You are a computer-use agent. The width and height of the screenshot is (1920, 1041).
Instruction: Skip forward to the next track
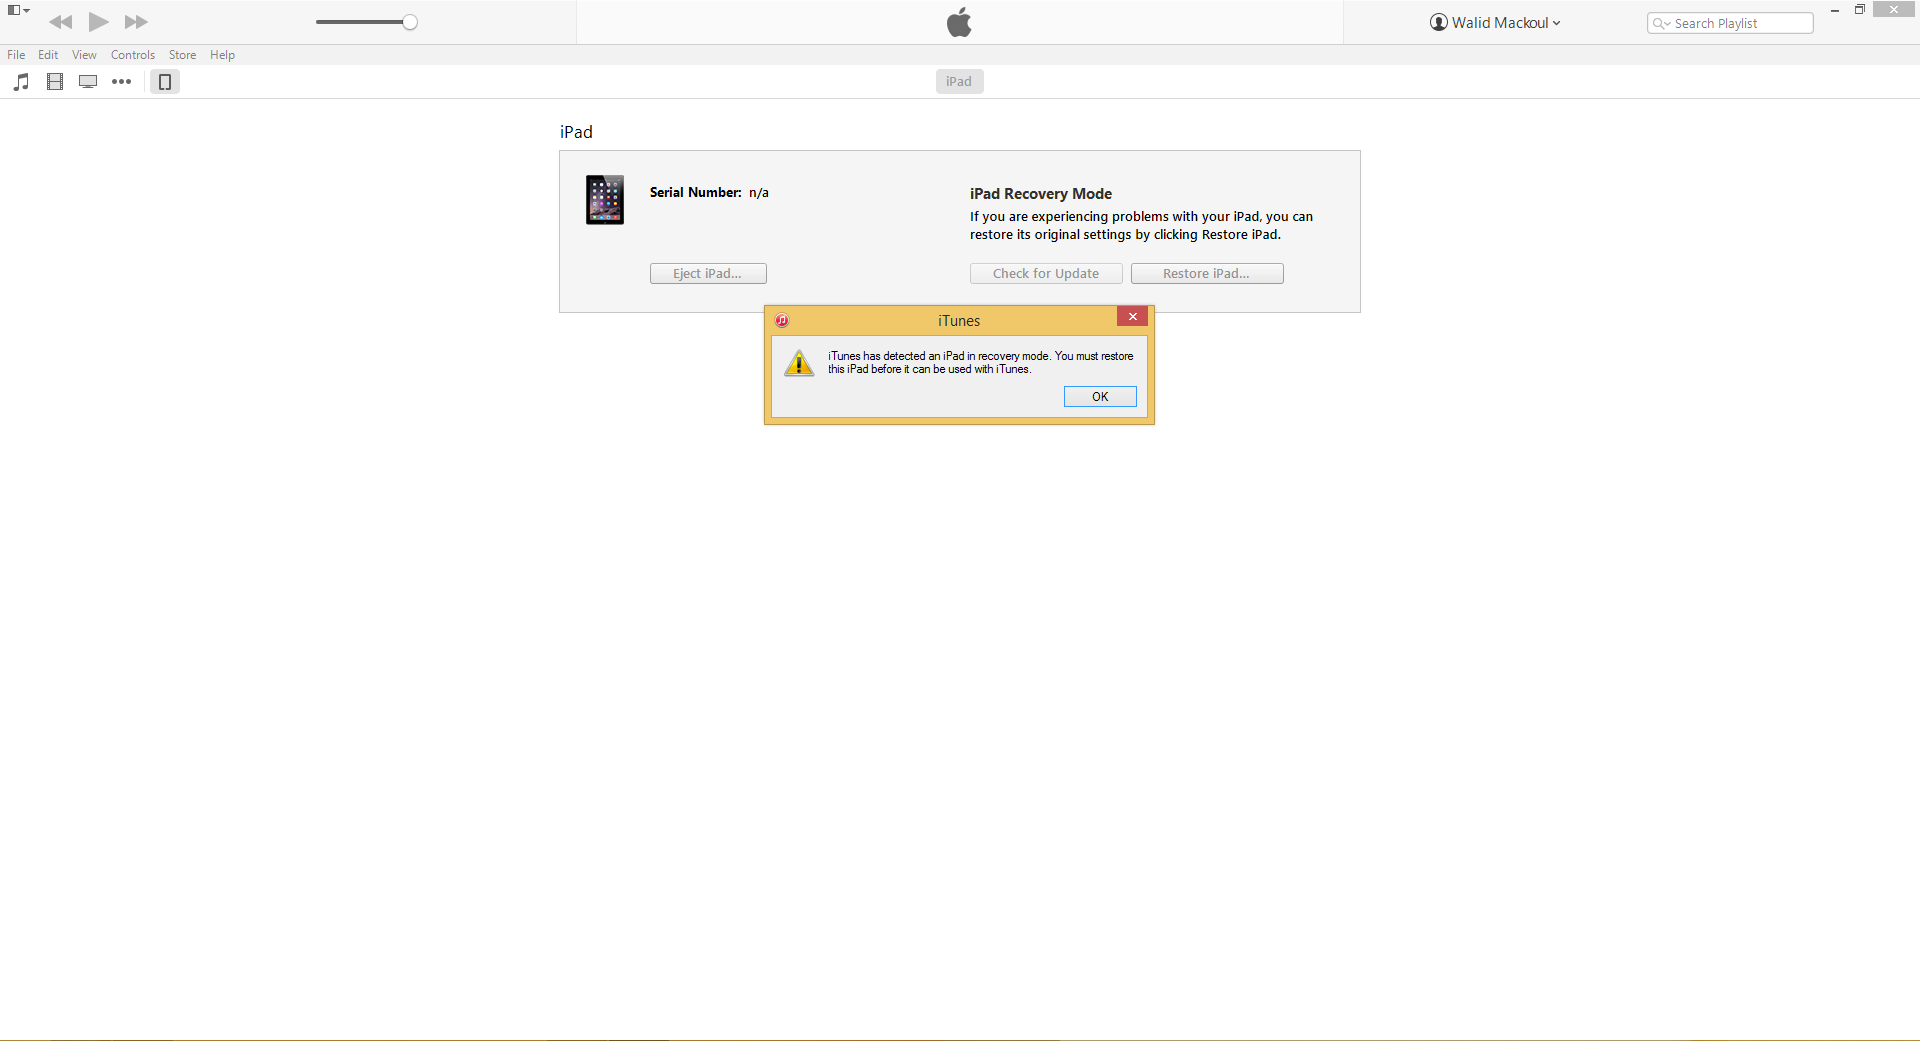(x=136, y=22)
